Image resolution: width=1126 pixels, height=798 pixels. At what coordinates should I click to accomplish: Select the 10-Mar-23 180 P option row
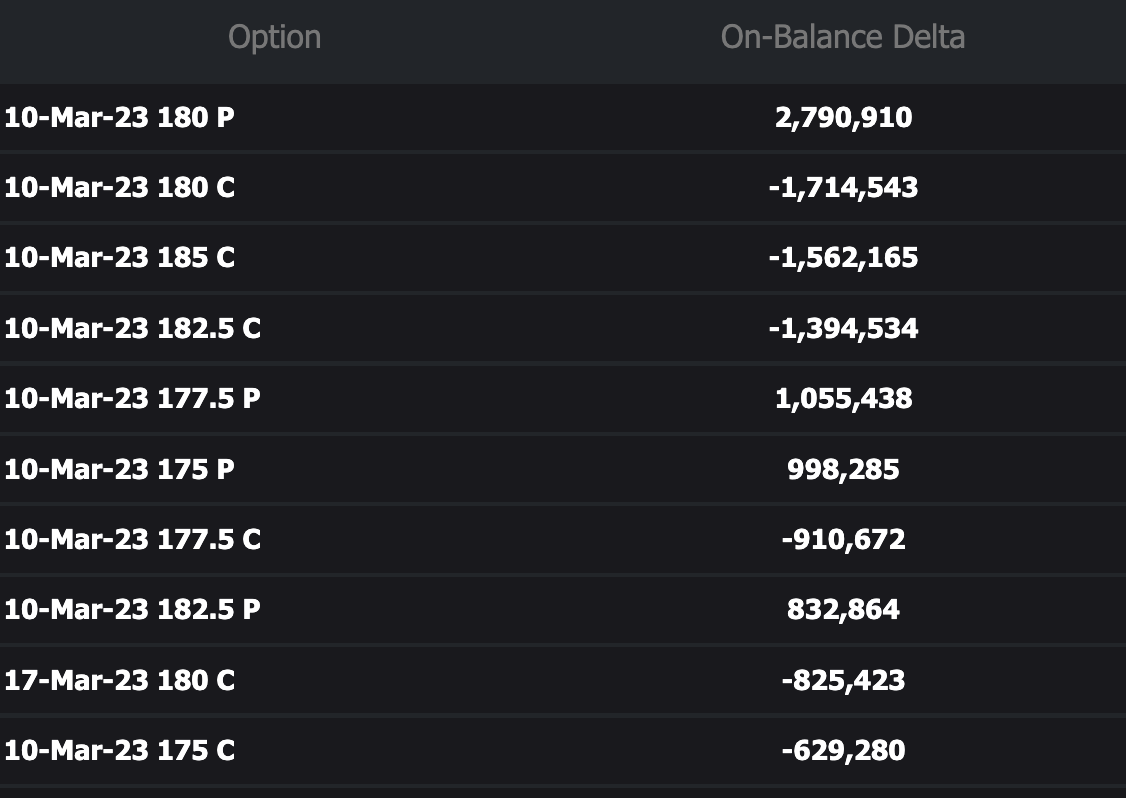tap(119, 118)
